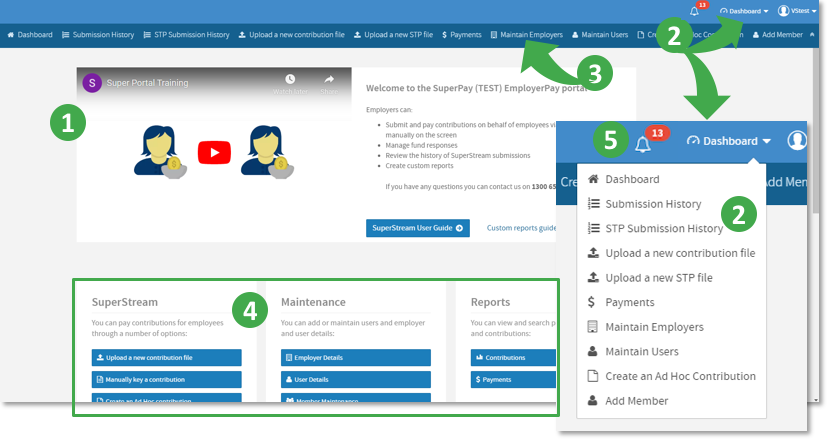Click Manually key a contribution button
828x440 pixels.
coord(166,380)
